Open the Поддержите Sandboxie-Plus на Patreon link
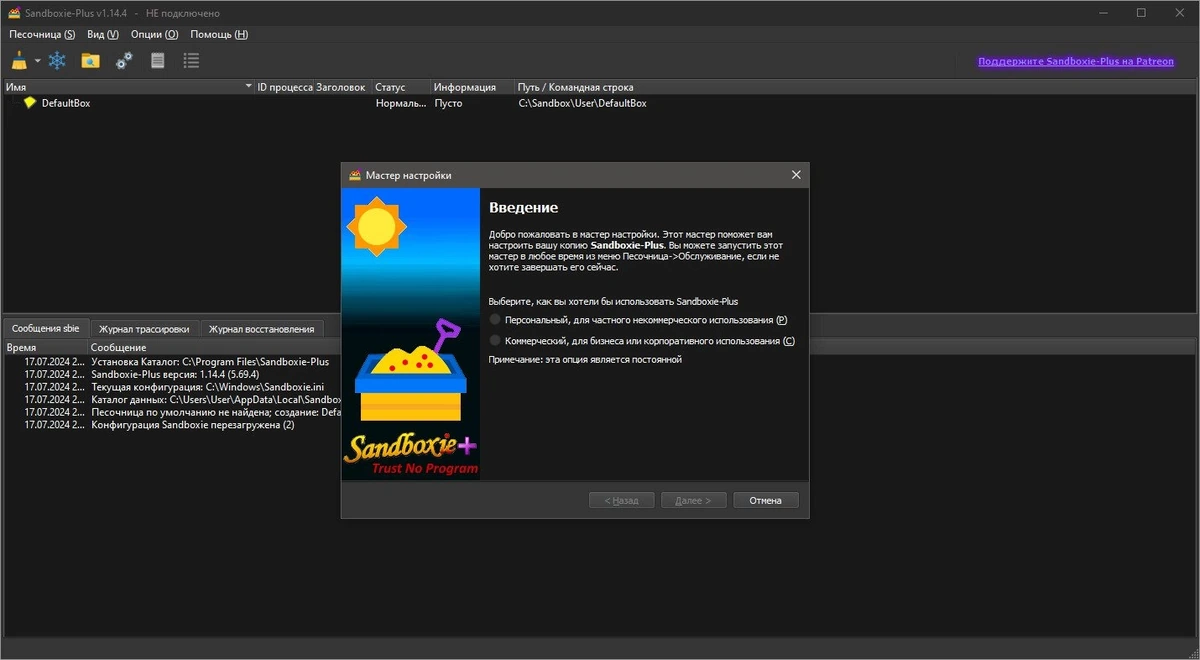Image resolution: width=1200 pixels, height=660 pixels. pos(1076,61)
